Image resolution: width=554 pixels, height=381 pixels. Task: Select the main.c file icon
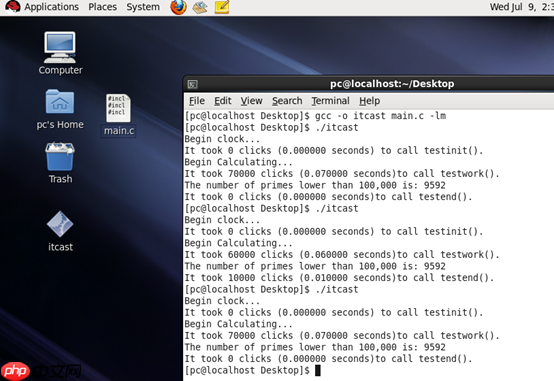119,115
